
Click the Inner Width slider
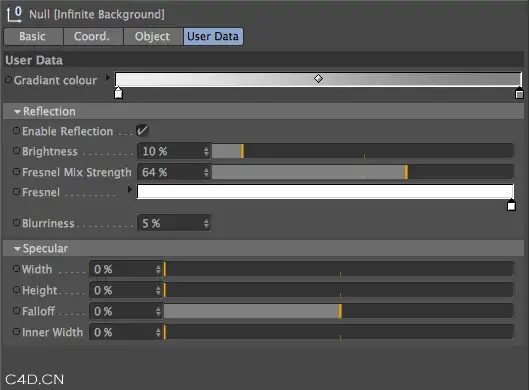pyautogui.click(x=339, y=332)
